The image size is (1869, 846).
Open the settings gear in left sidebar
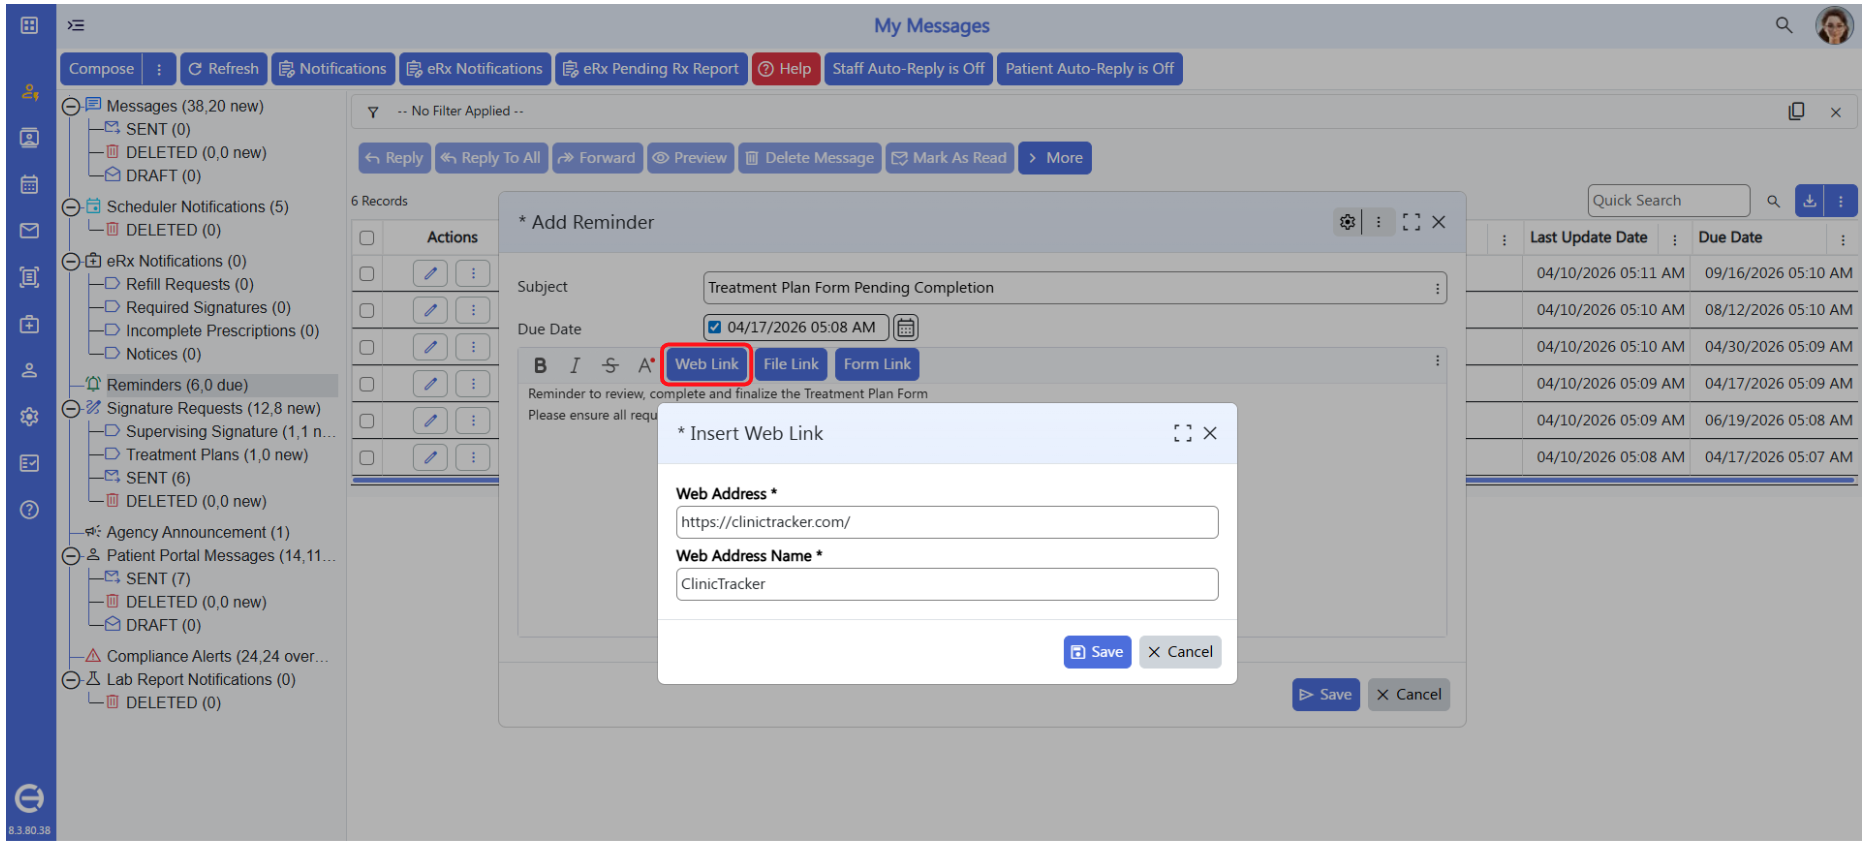29,417
